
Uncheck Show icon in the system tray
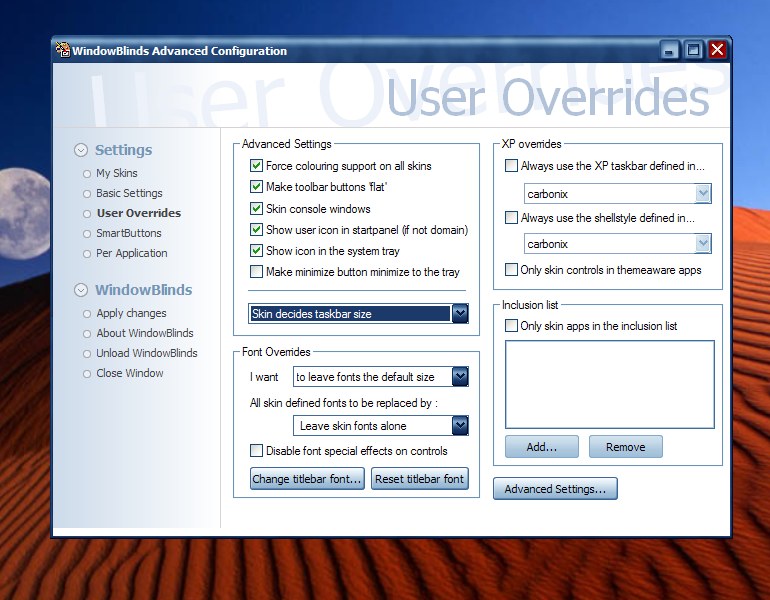[x=256, y=251]
